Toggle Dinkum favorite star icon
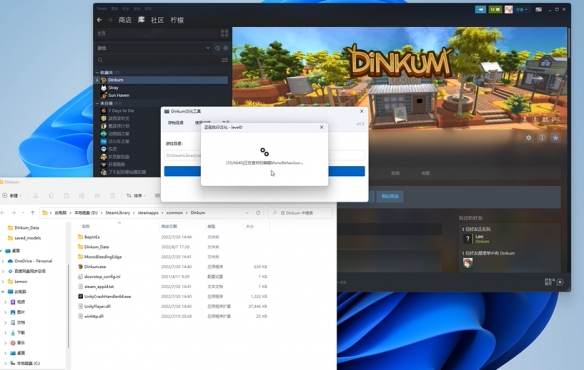This screenshot has height=370, width=584. (x=555, y=138)
